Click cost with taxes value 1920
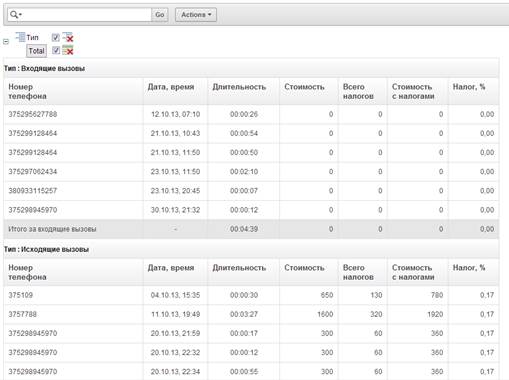The height and width of the screenshot is (380, 509). click(x=435, y=314)
